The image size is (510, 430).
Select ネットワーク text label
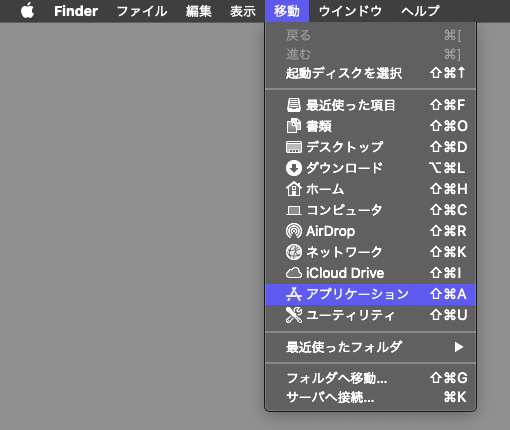click(344, 252)
